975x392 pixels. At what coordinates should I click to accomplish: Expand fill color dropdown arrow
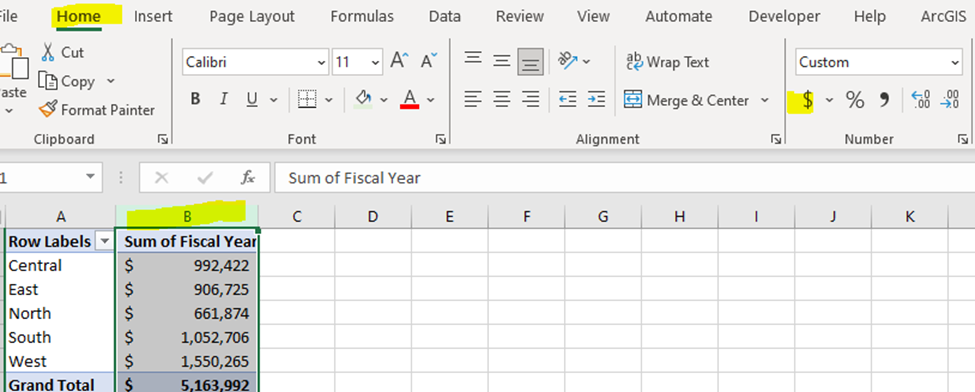pos(384,100)
